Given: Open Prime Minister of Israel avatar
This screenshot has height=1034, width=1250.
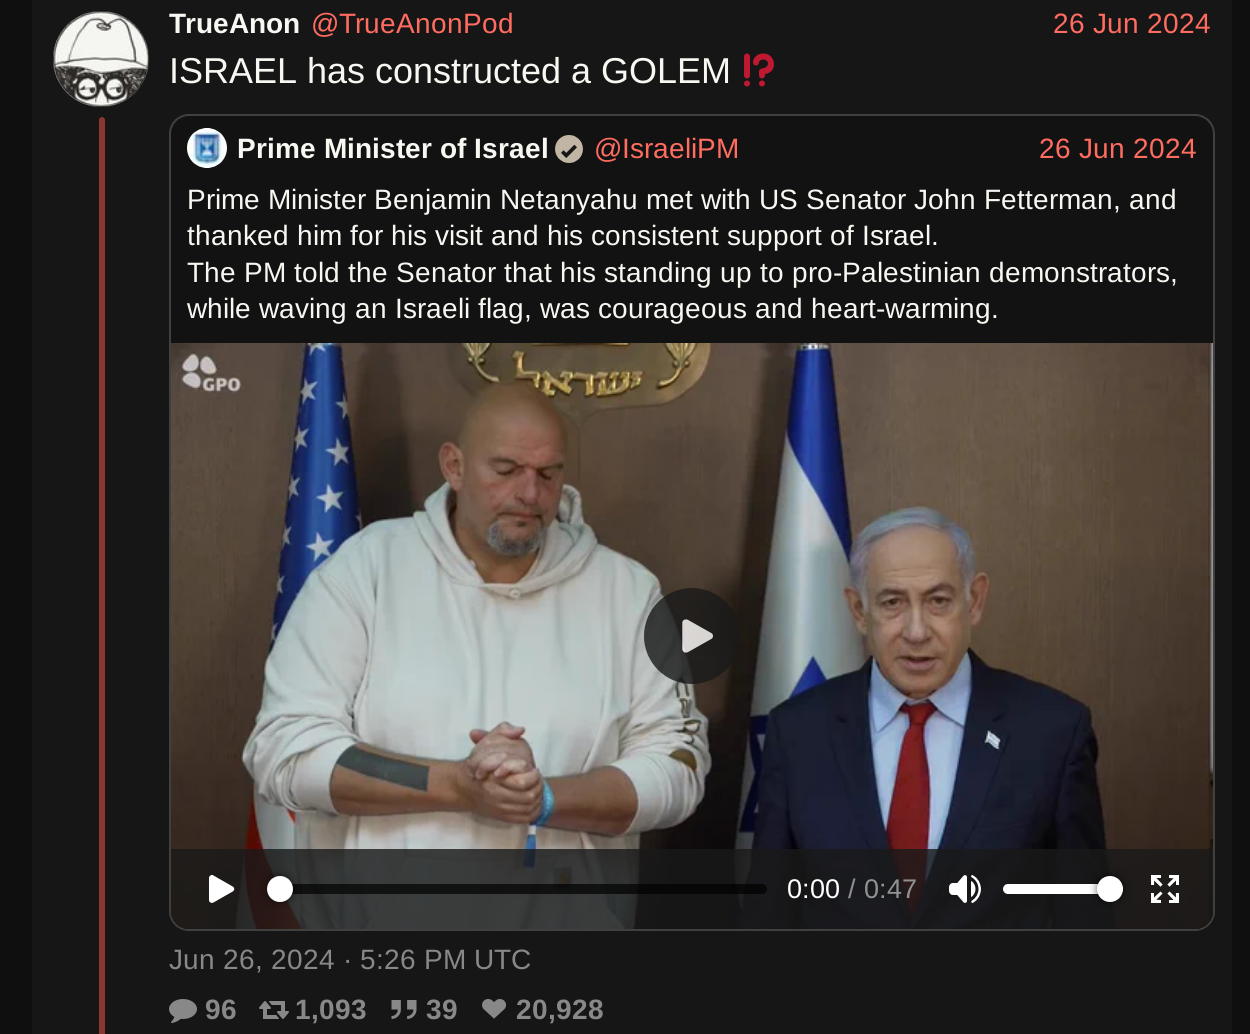Looking at the screenshot, I should point(207,149).
